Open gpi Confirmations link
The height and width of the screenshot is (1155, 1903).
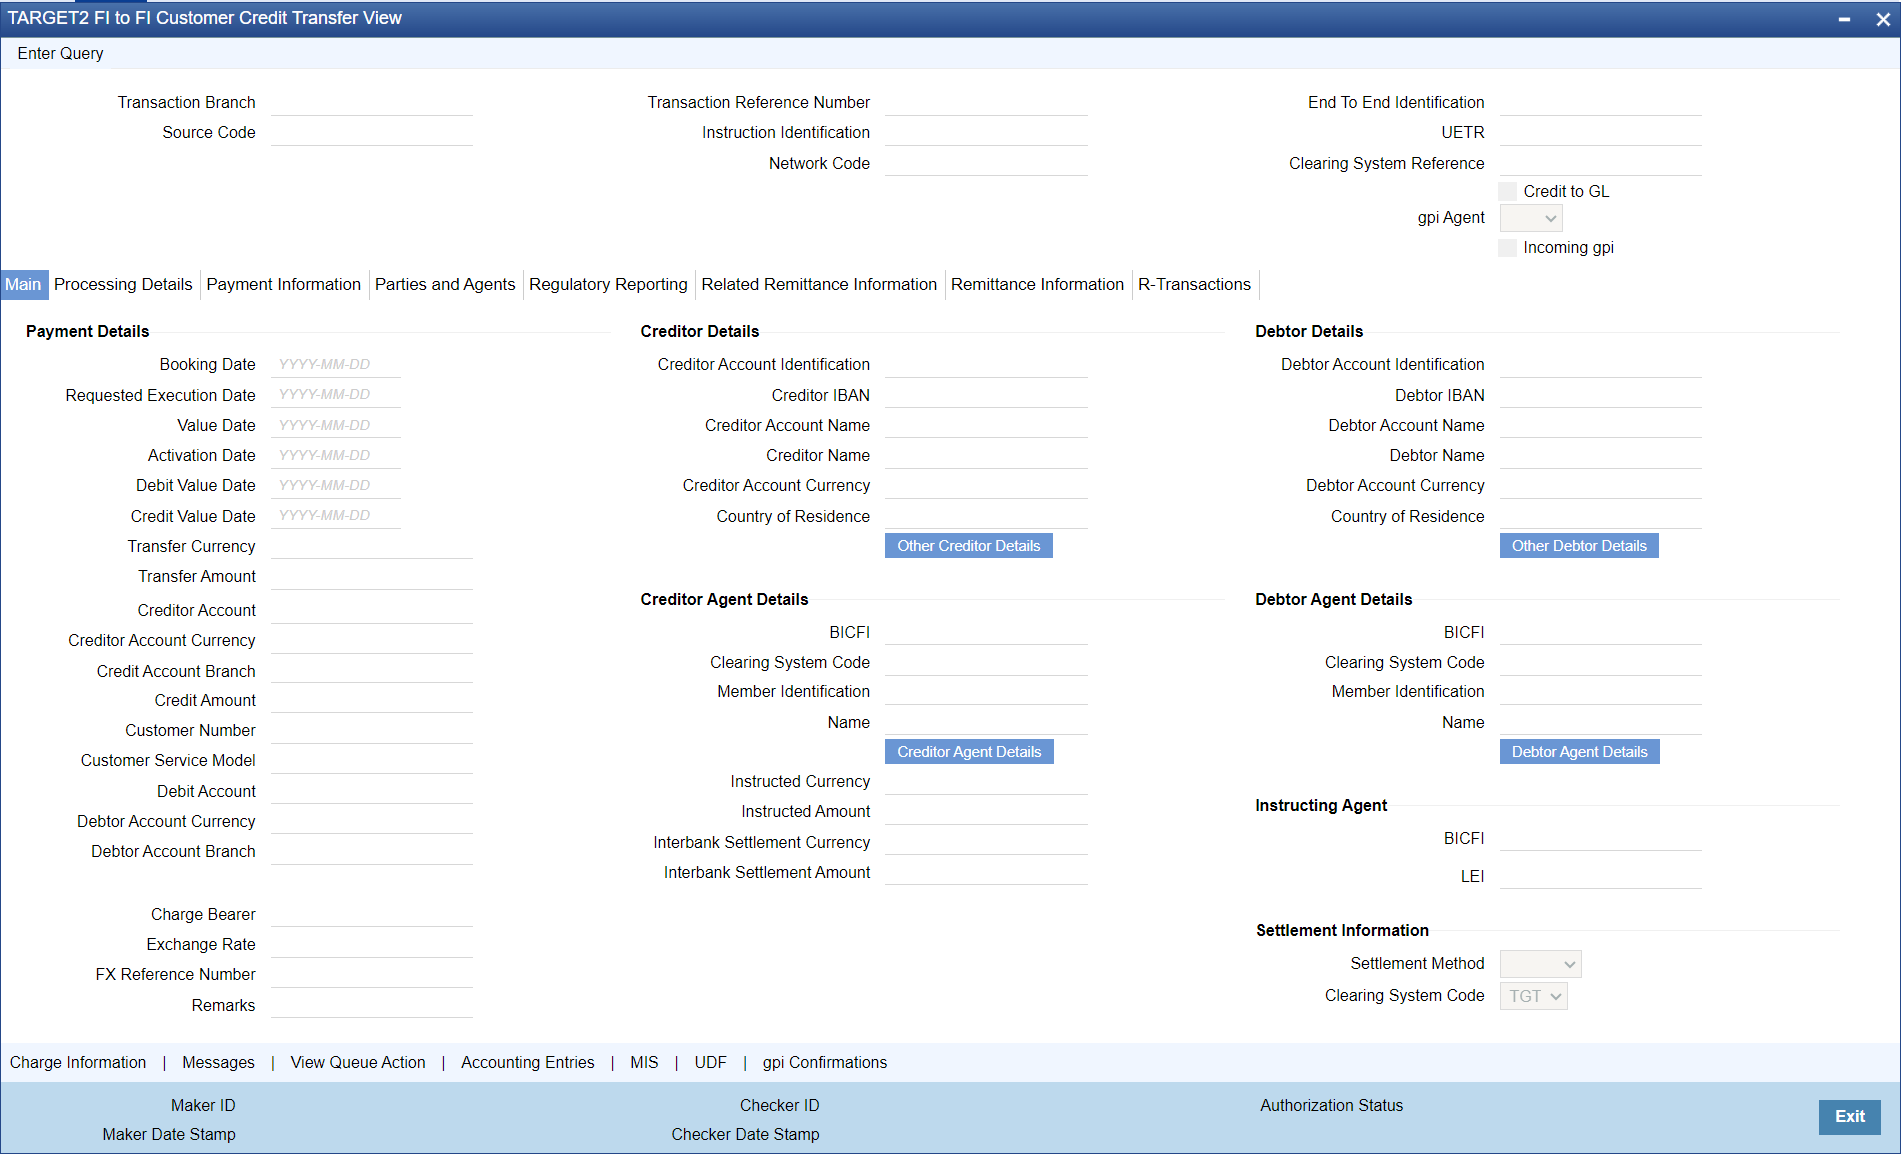click(x=825, y=1063)
